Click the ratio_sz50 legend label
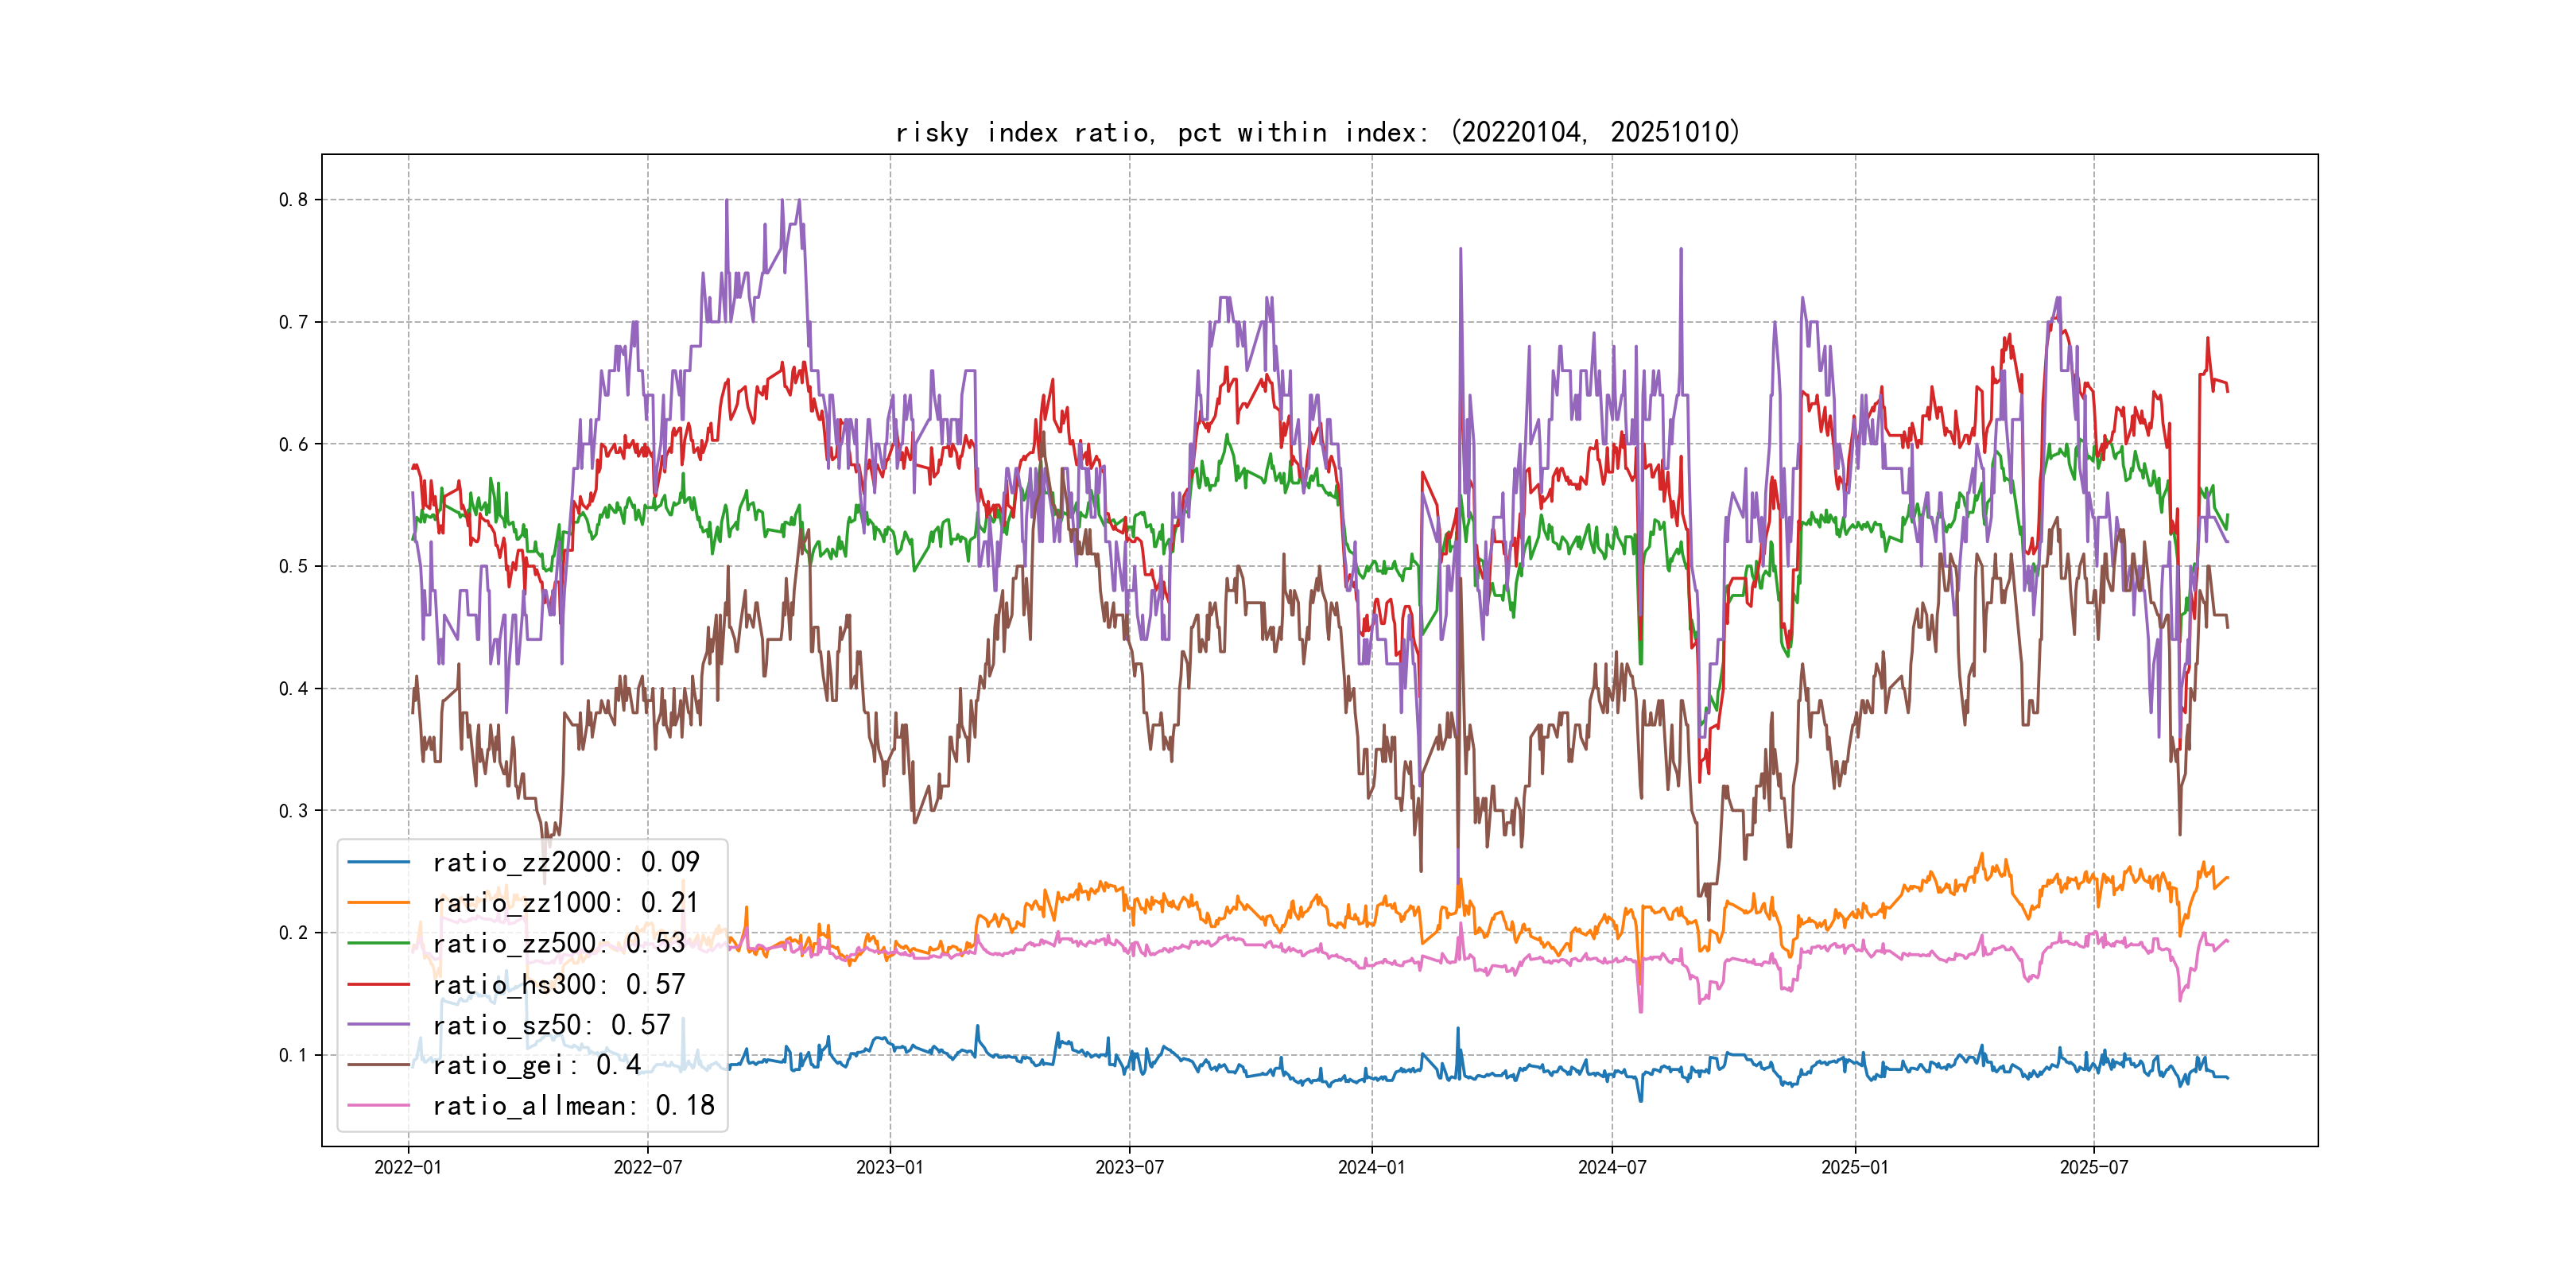Screen dimensions: 2576x1288 551,1025
